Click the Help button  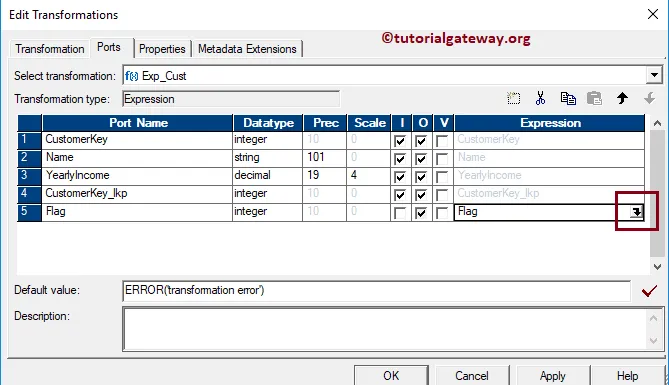tap(627, 375)
